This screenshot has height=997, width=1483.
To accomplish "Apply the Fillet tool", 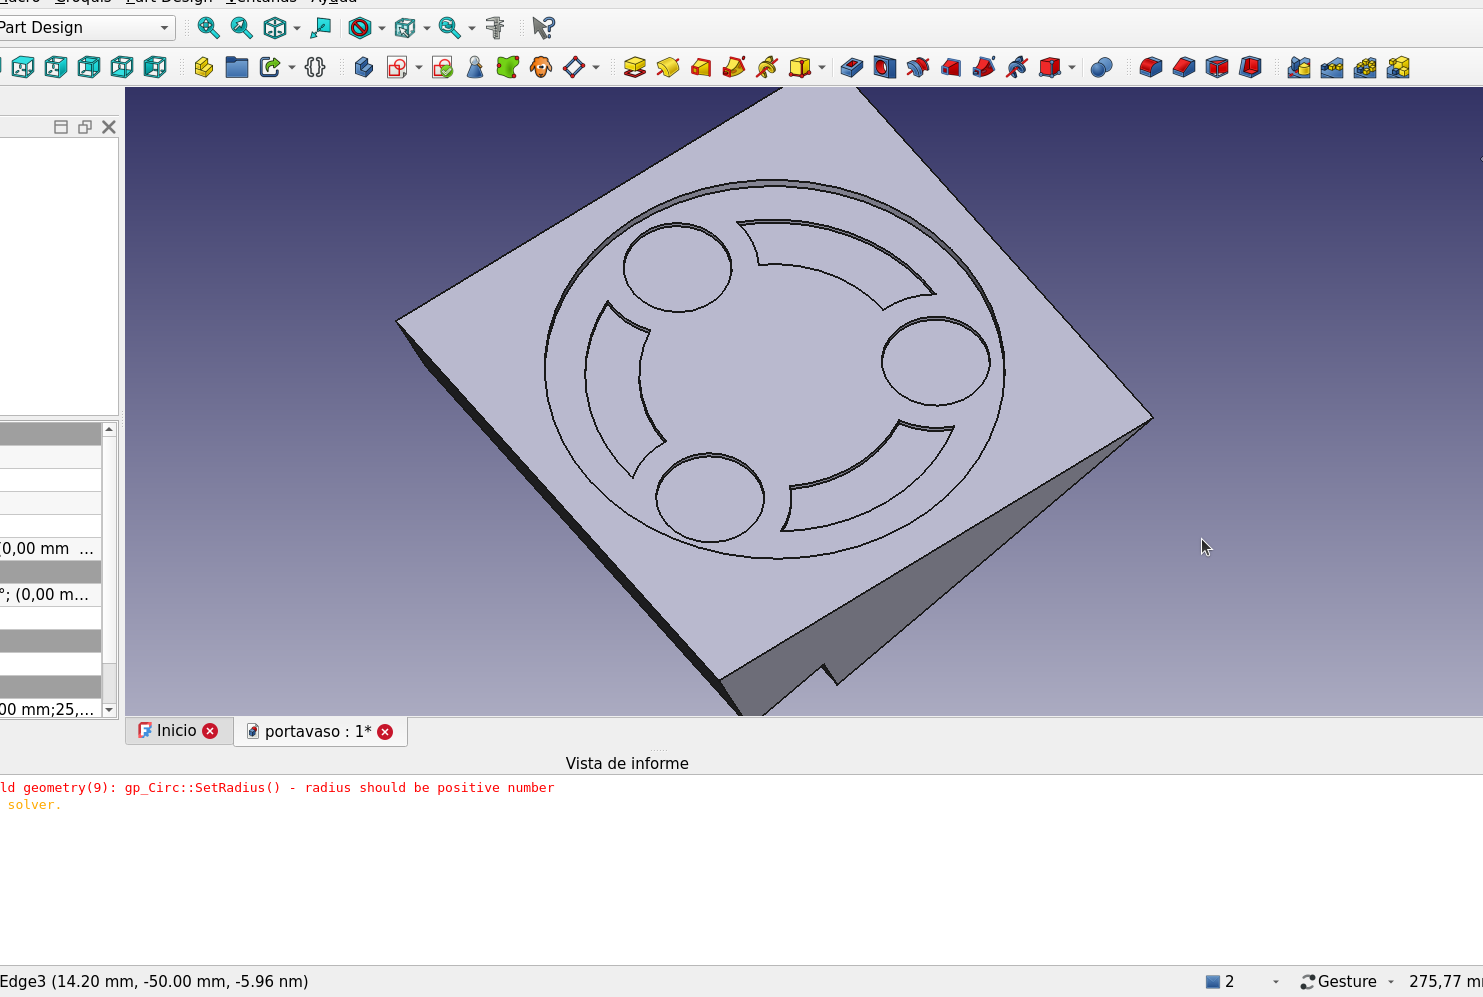I will tap(1151, 67).
